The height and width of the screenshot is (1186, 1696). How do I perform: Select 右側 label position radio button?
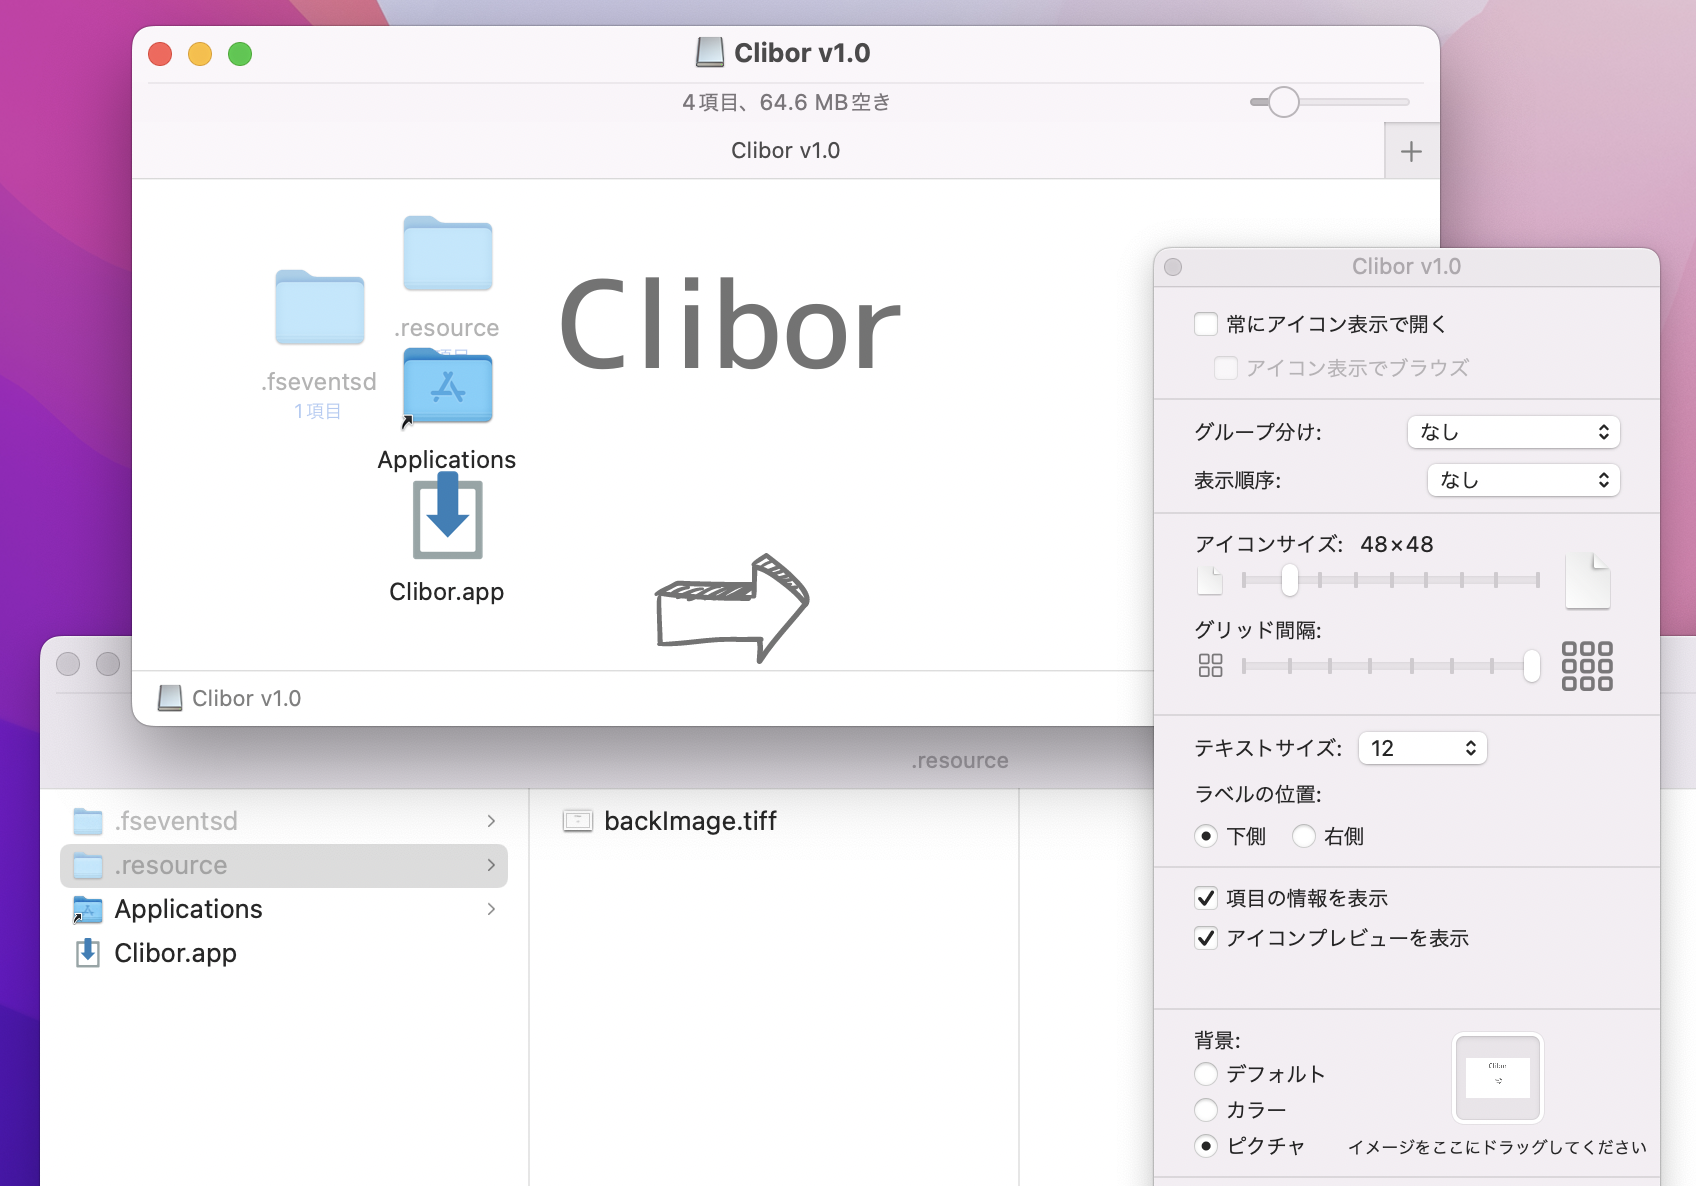pyautogui.click(x=1304, y=836)
